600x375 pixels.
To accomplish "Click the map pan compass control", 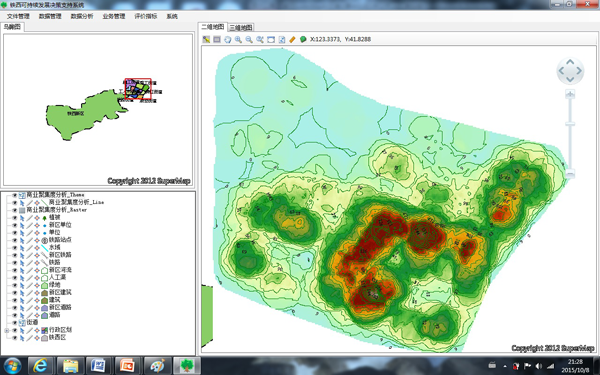I will [x=570, y=71].
